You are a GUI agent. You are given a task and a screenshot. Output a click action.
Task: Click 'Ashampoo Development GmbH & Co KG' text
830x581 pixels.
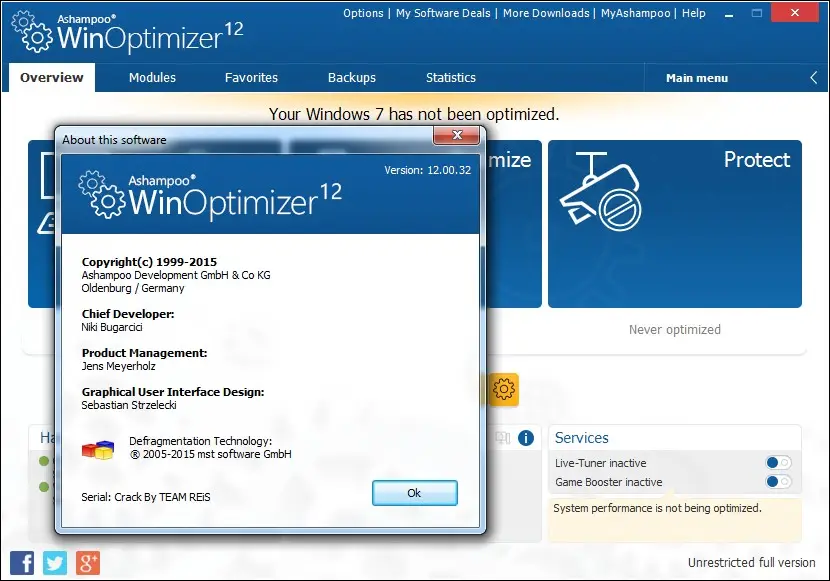click(176, 275)
